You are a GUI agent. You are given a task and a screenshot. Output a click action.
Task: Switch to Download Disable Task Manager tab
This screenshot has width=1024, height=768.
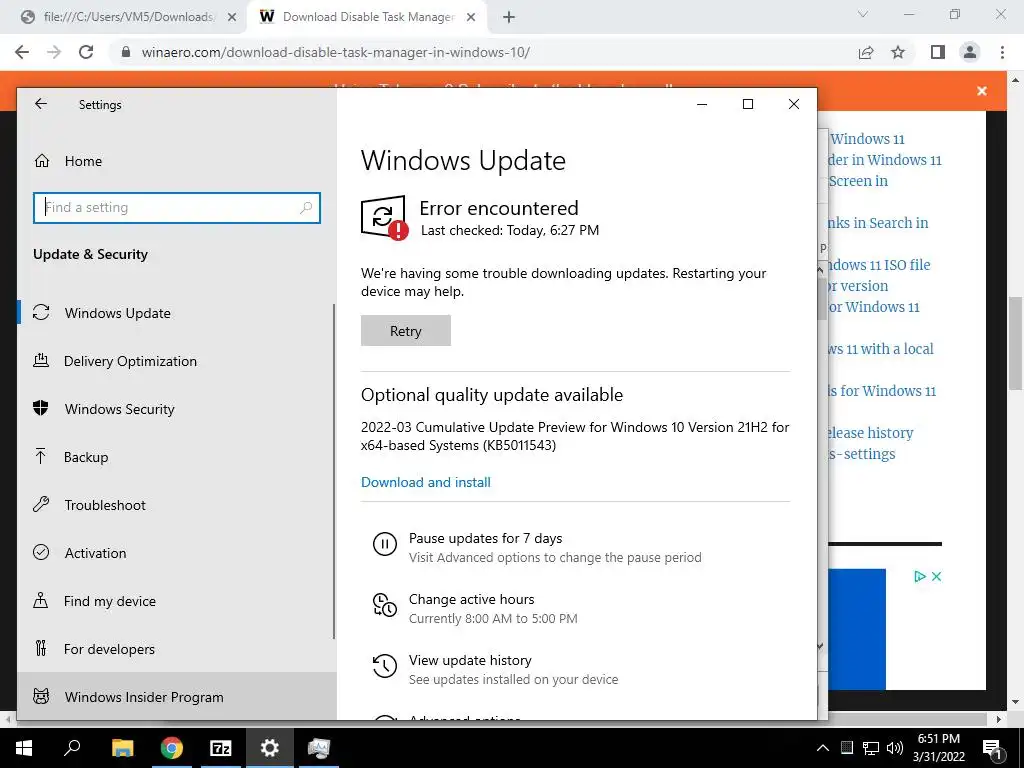(368, 17)
